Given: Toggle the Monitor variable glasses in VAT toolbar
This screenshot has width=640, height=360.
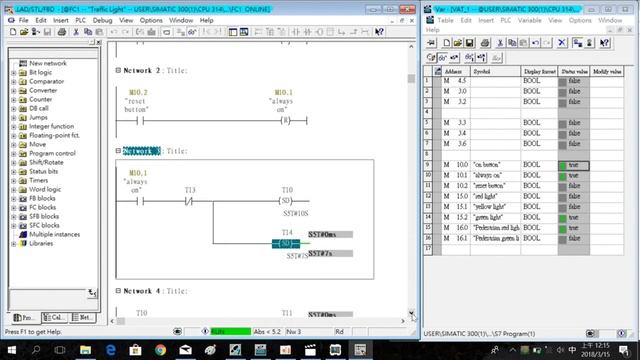Looking at the screenshot, I should [x=442, y=58].
